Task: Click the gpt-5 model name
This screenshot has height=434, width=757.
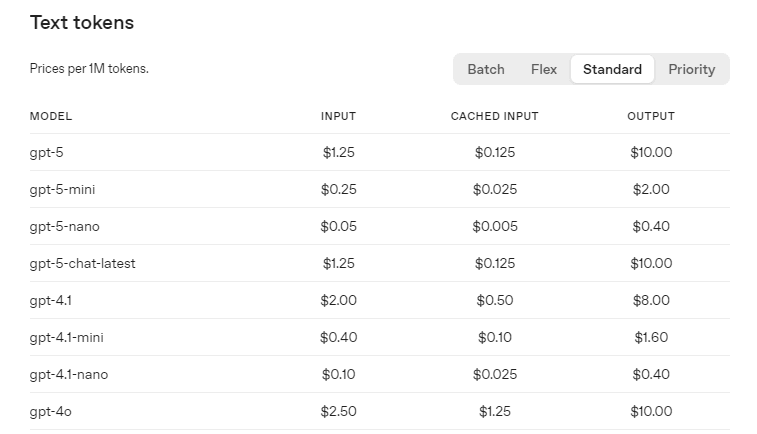Action: 46,153
